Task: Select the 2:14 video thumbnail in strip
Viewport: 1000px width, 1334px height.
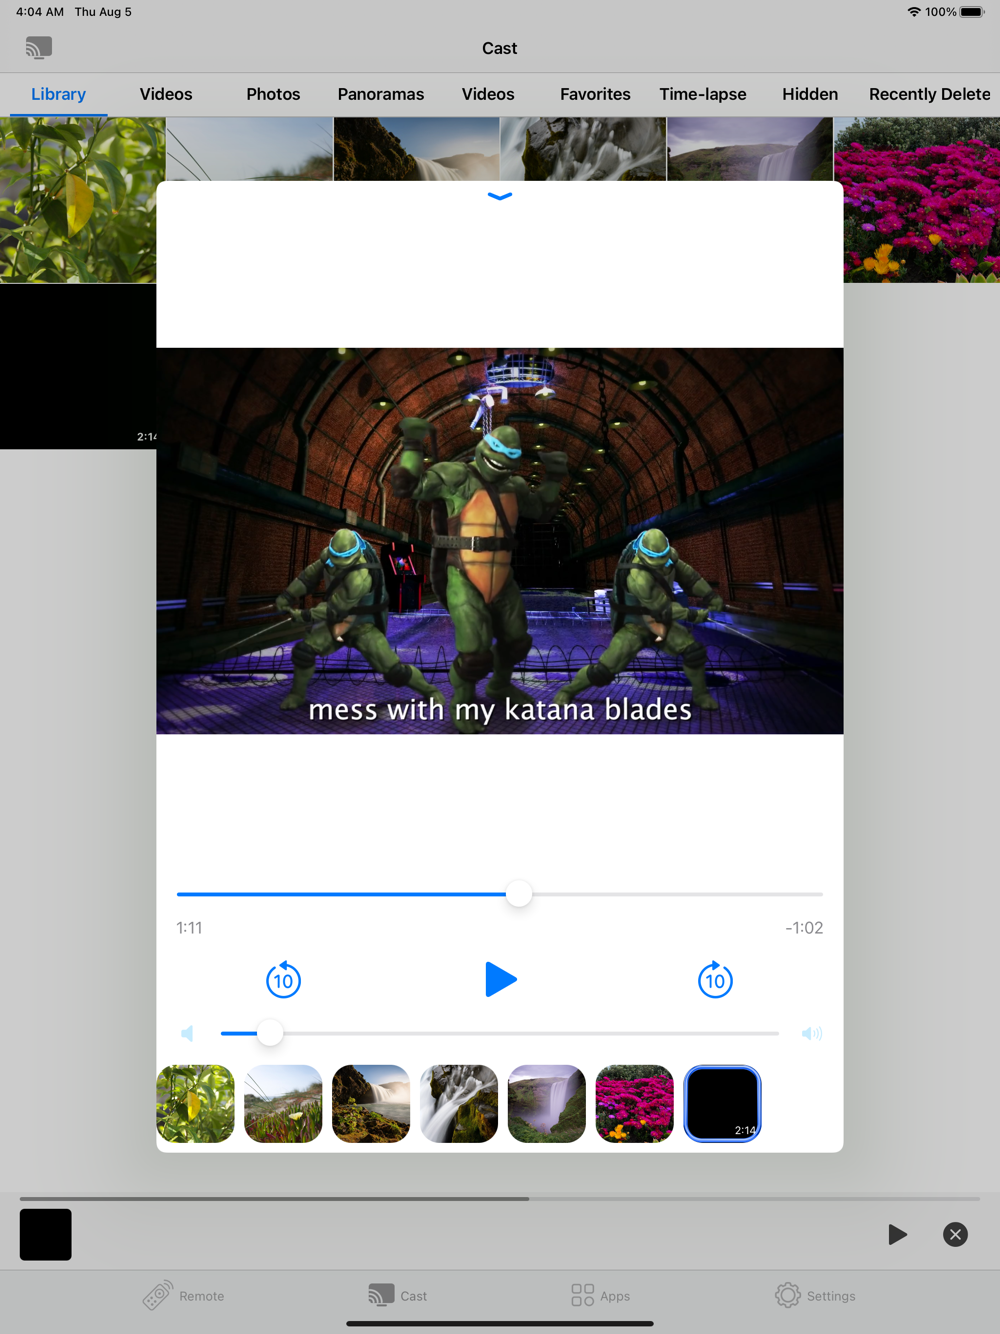Action: click(x=722, y=1104)
